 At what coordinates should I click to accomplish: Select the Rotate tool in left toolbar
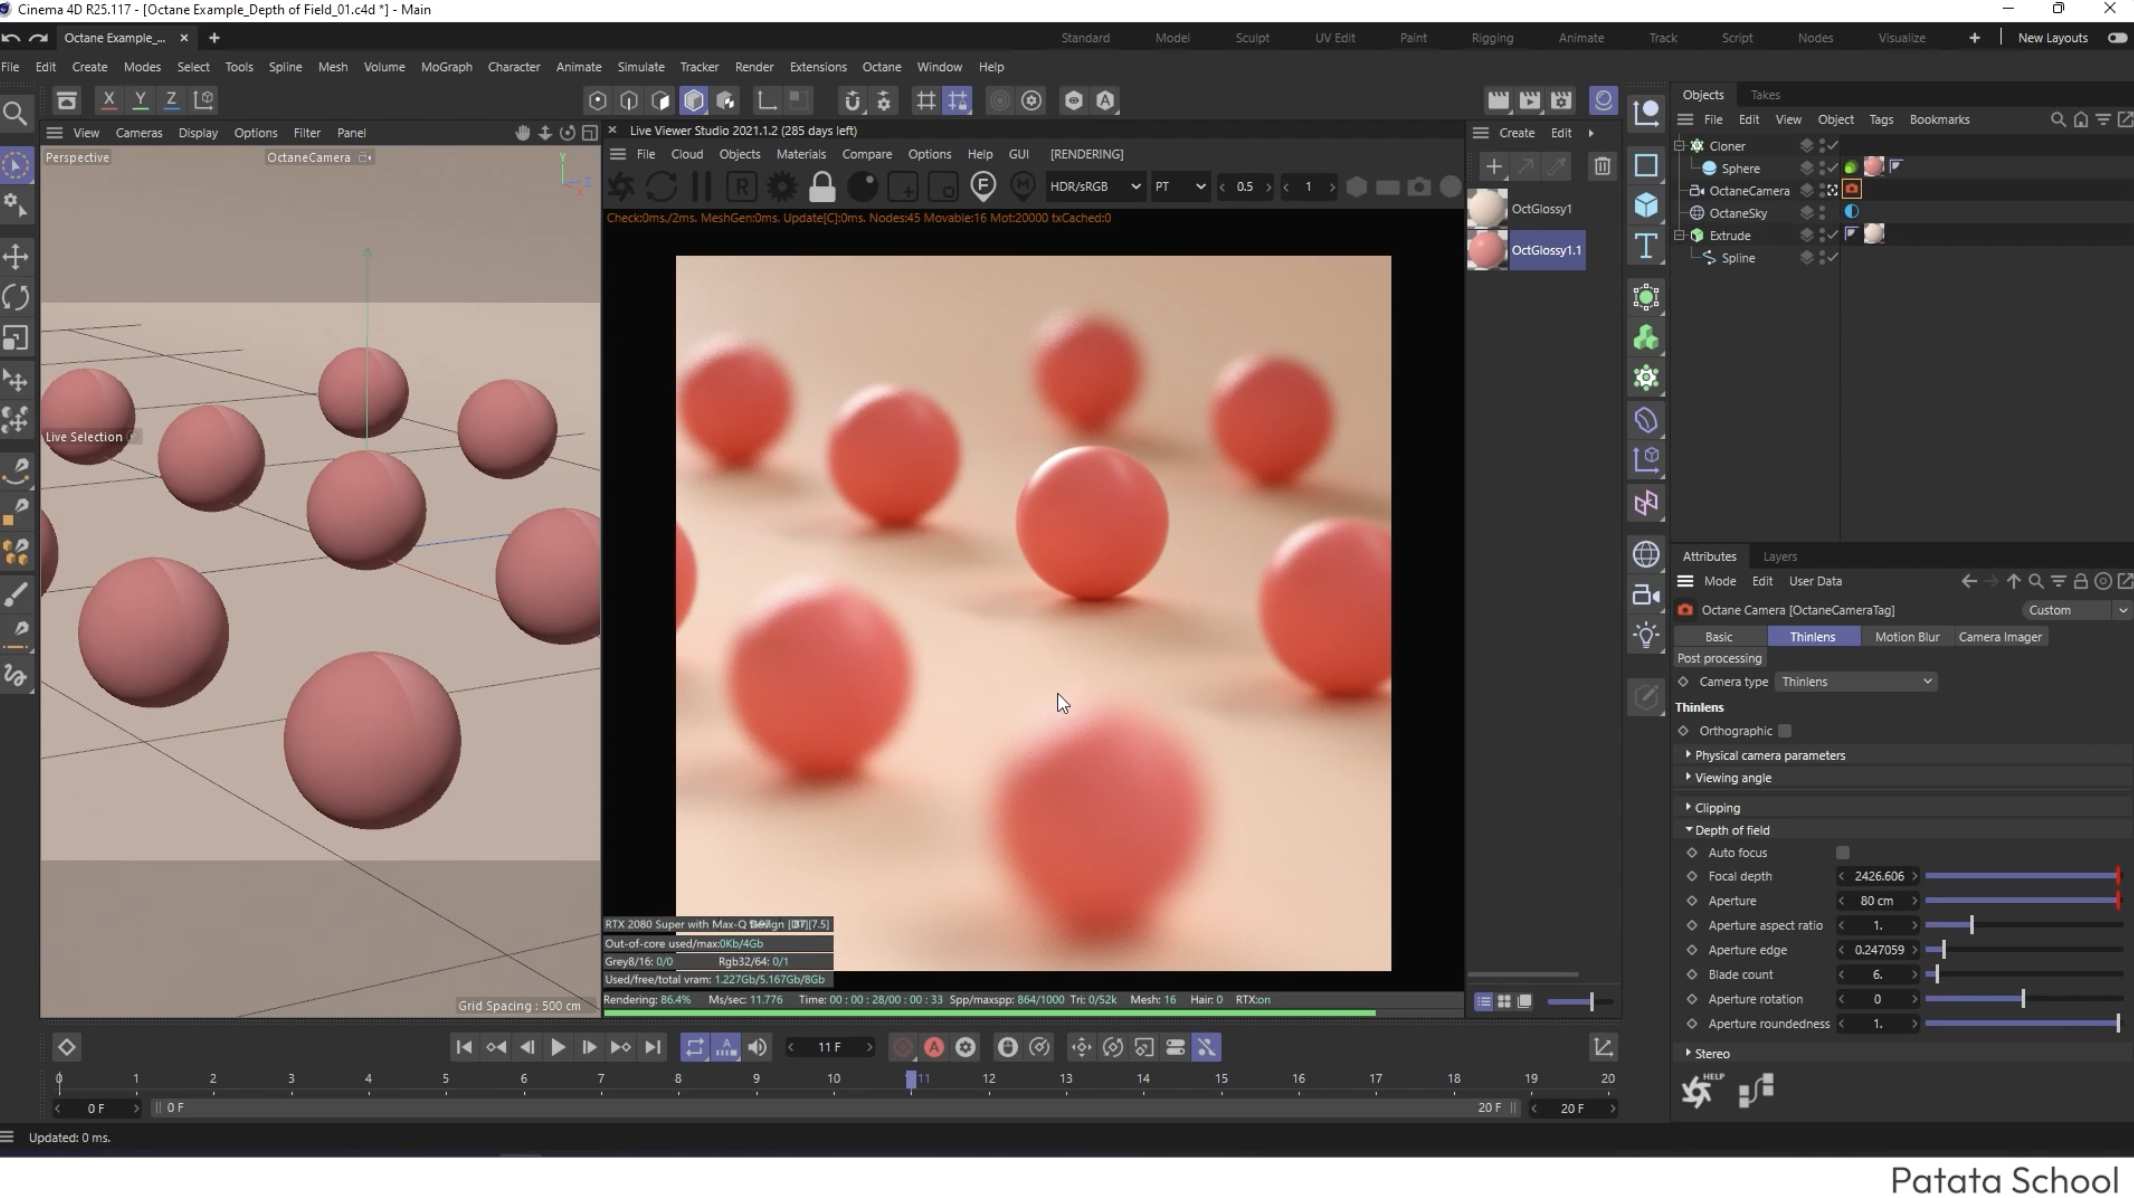(16, 297)
